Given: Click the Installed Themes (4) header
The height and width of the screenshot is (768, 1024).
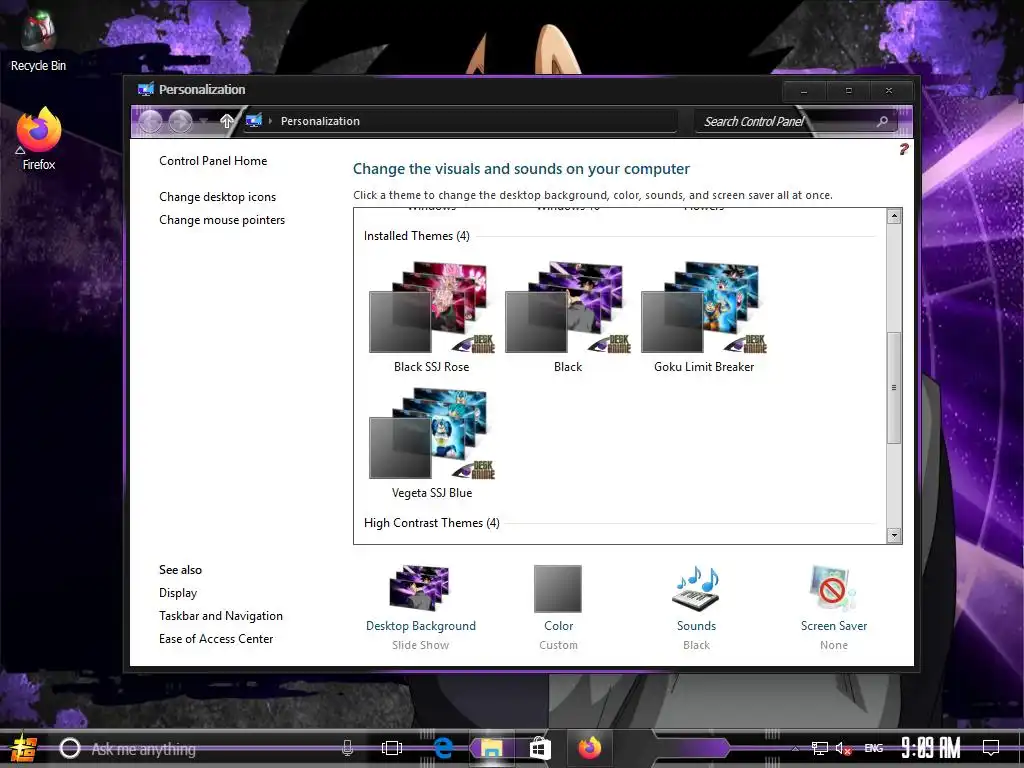Looking at the screenshot, I should tap(417, 236).
